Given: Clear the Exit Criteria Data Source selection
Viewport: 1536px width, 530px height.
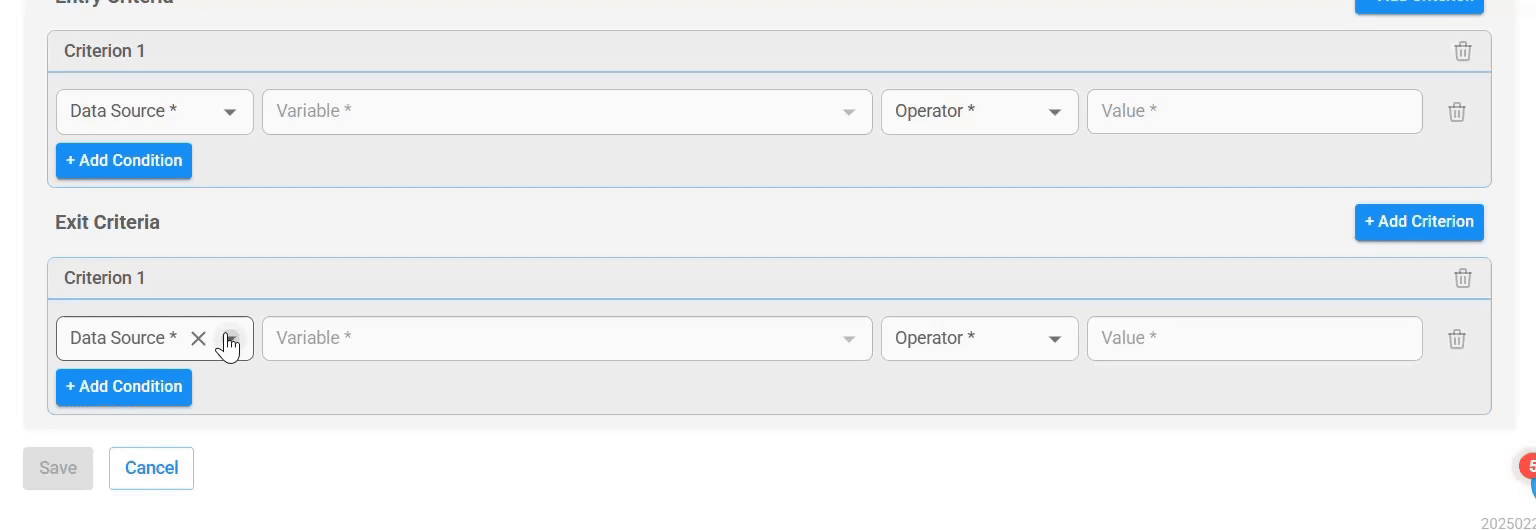Looking at the screenshot, I should [x=198, y=339].
